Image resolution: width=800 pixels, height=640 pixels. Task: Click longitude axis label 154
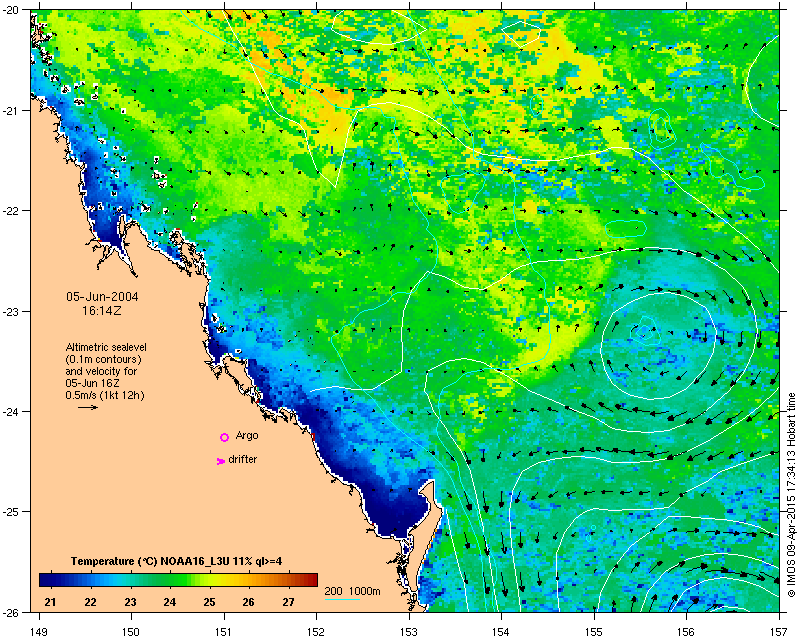[502, 632]
